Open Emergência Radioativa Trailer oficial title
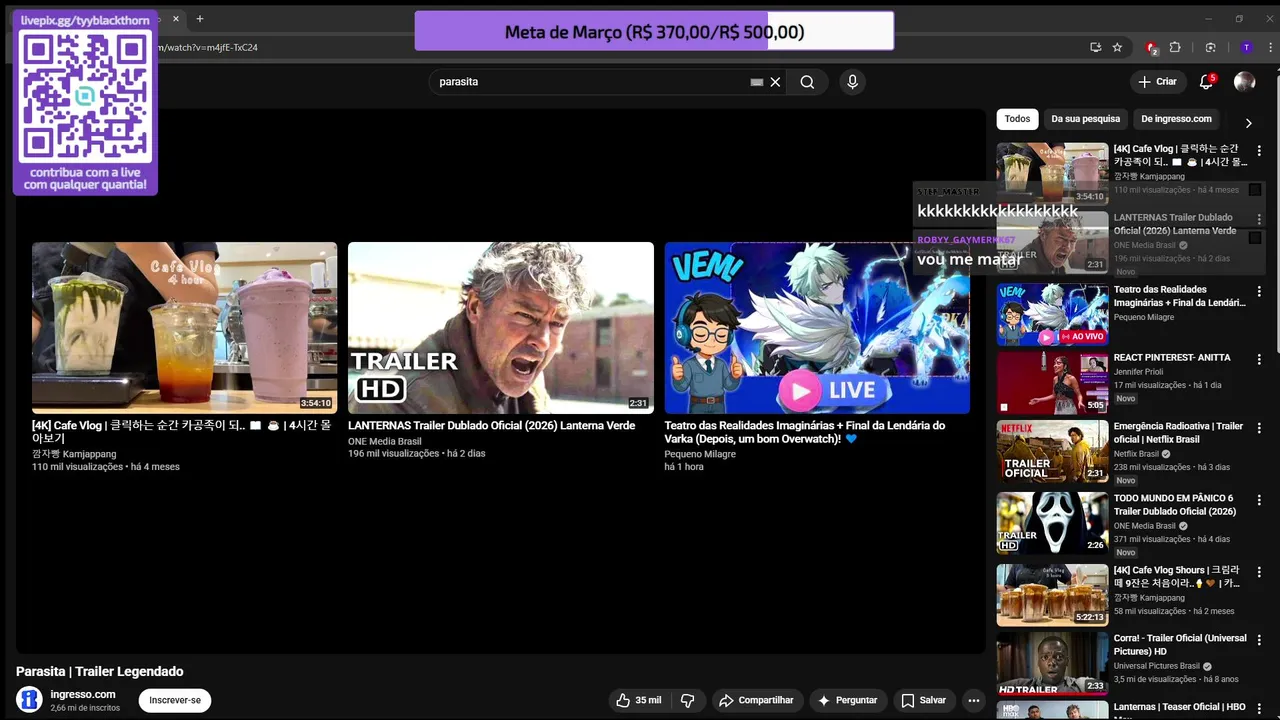1280x720 pixels. (x=1178, y=432)
